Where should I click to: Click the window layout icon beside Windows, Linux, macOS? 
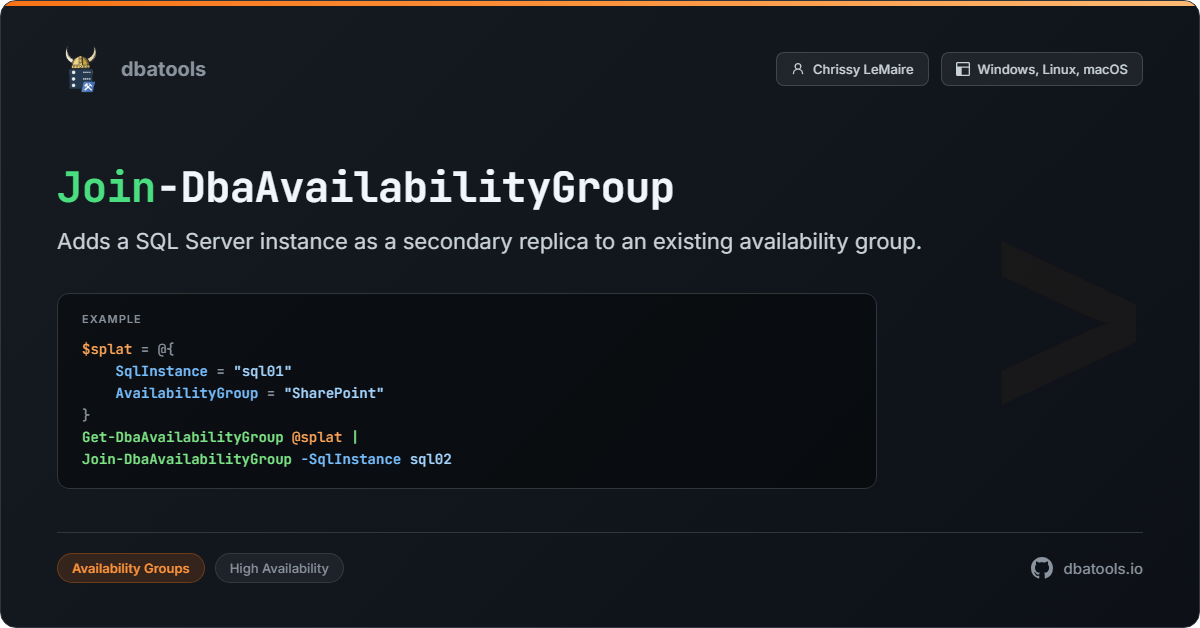pos(962,69)
